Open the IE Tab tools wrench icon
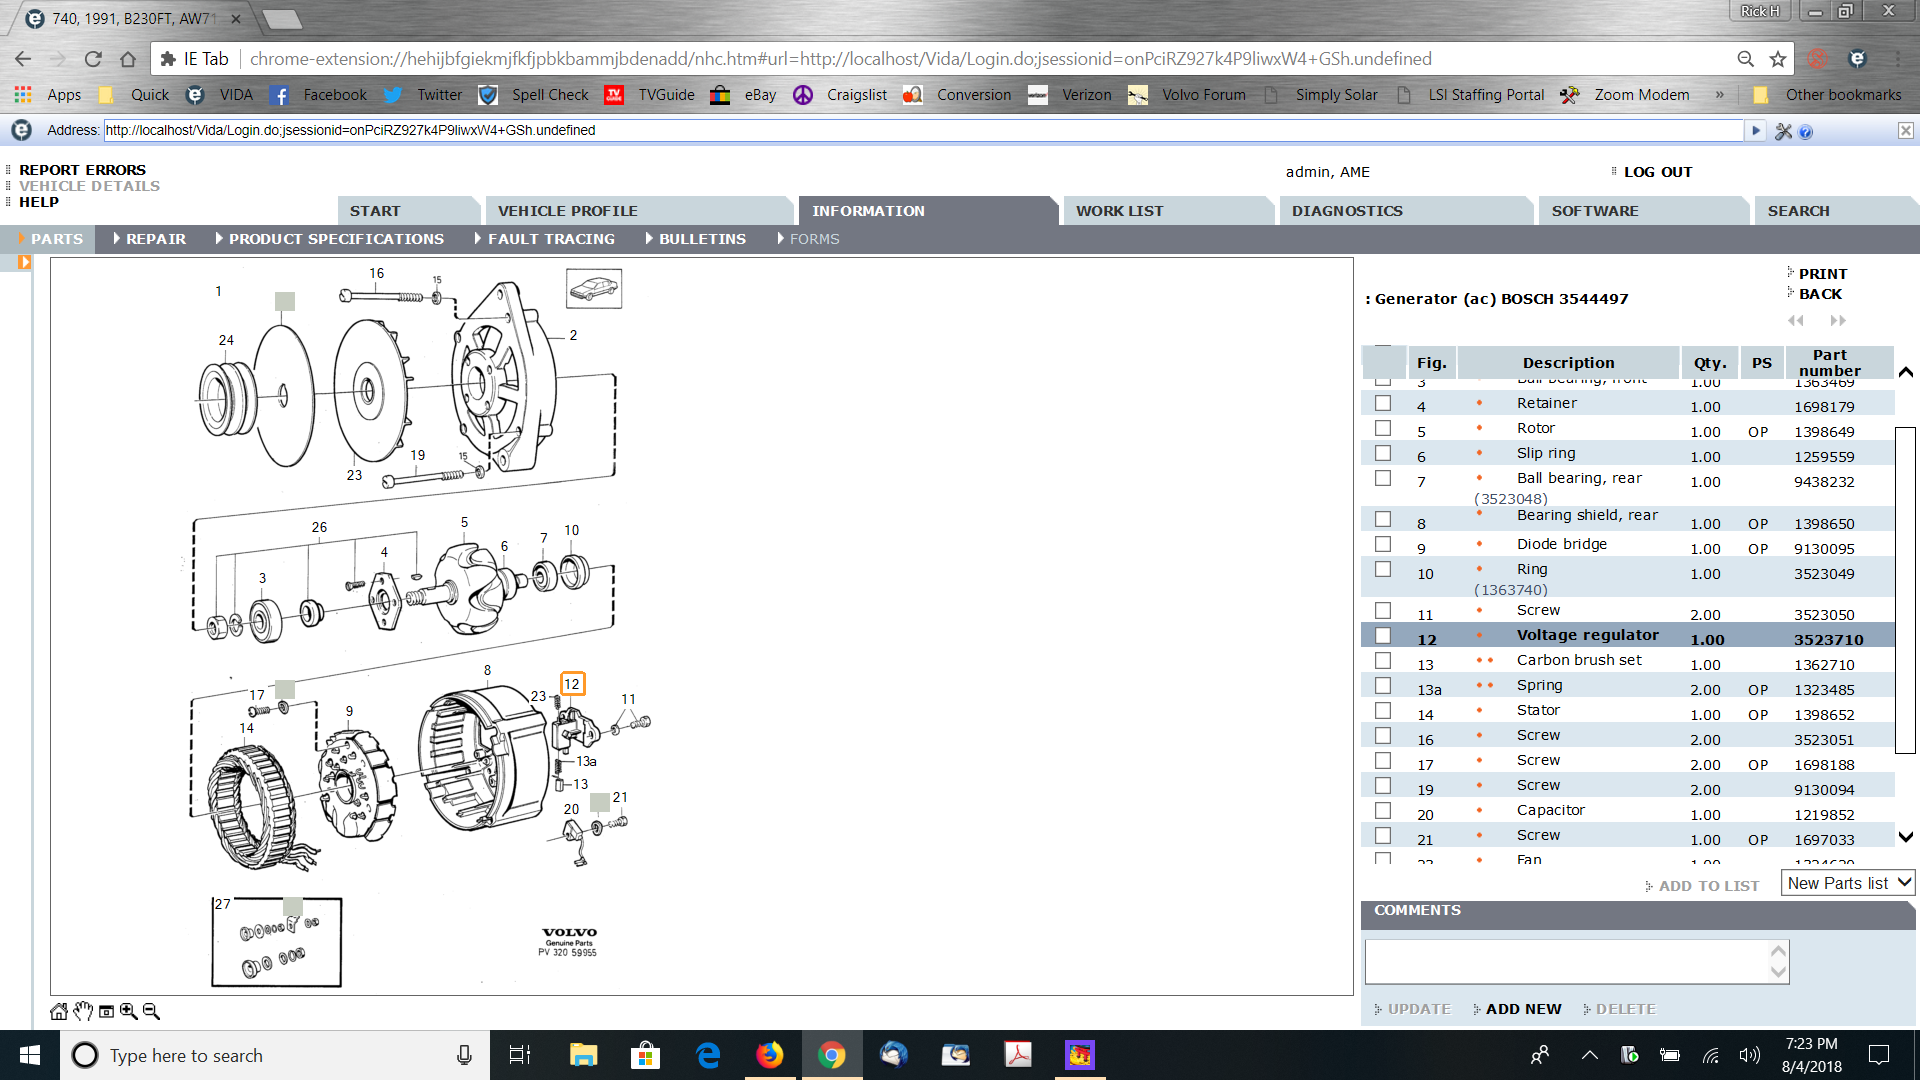Image resolution: width=1920 pixels, height=1080 pixels. [x=1783, y=131]
